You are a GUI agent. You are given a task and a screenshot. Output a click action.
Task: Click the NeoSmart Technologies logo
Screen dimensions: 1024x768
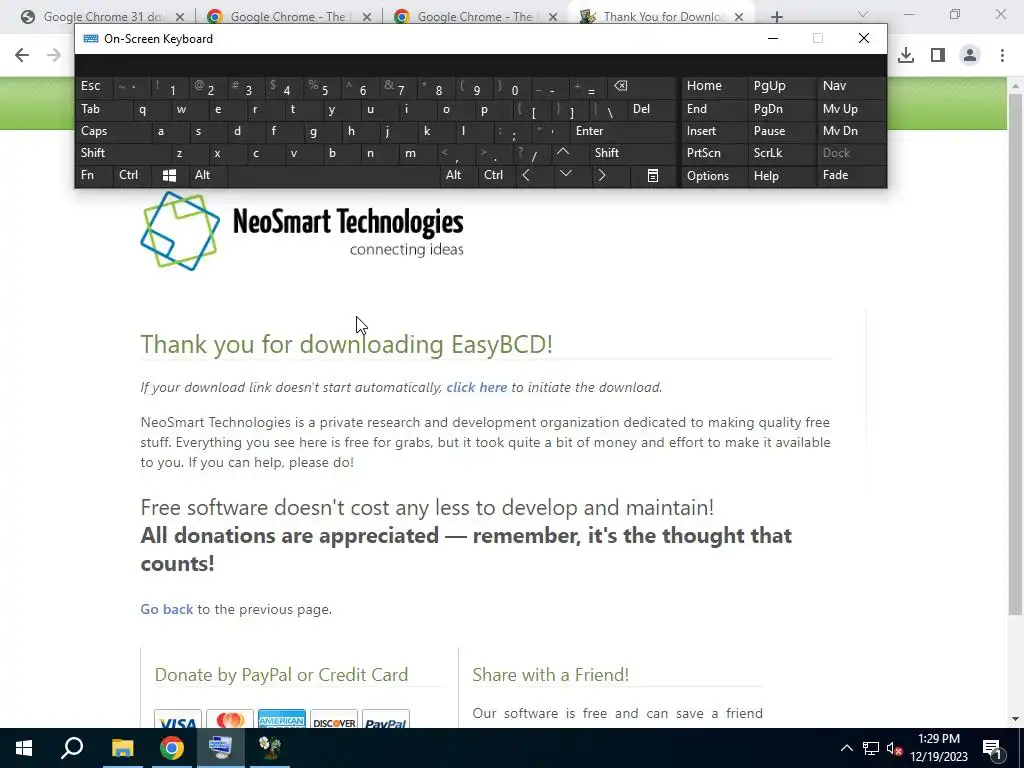coord(302,231)
